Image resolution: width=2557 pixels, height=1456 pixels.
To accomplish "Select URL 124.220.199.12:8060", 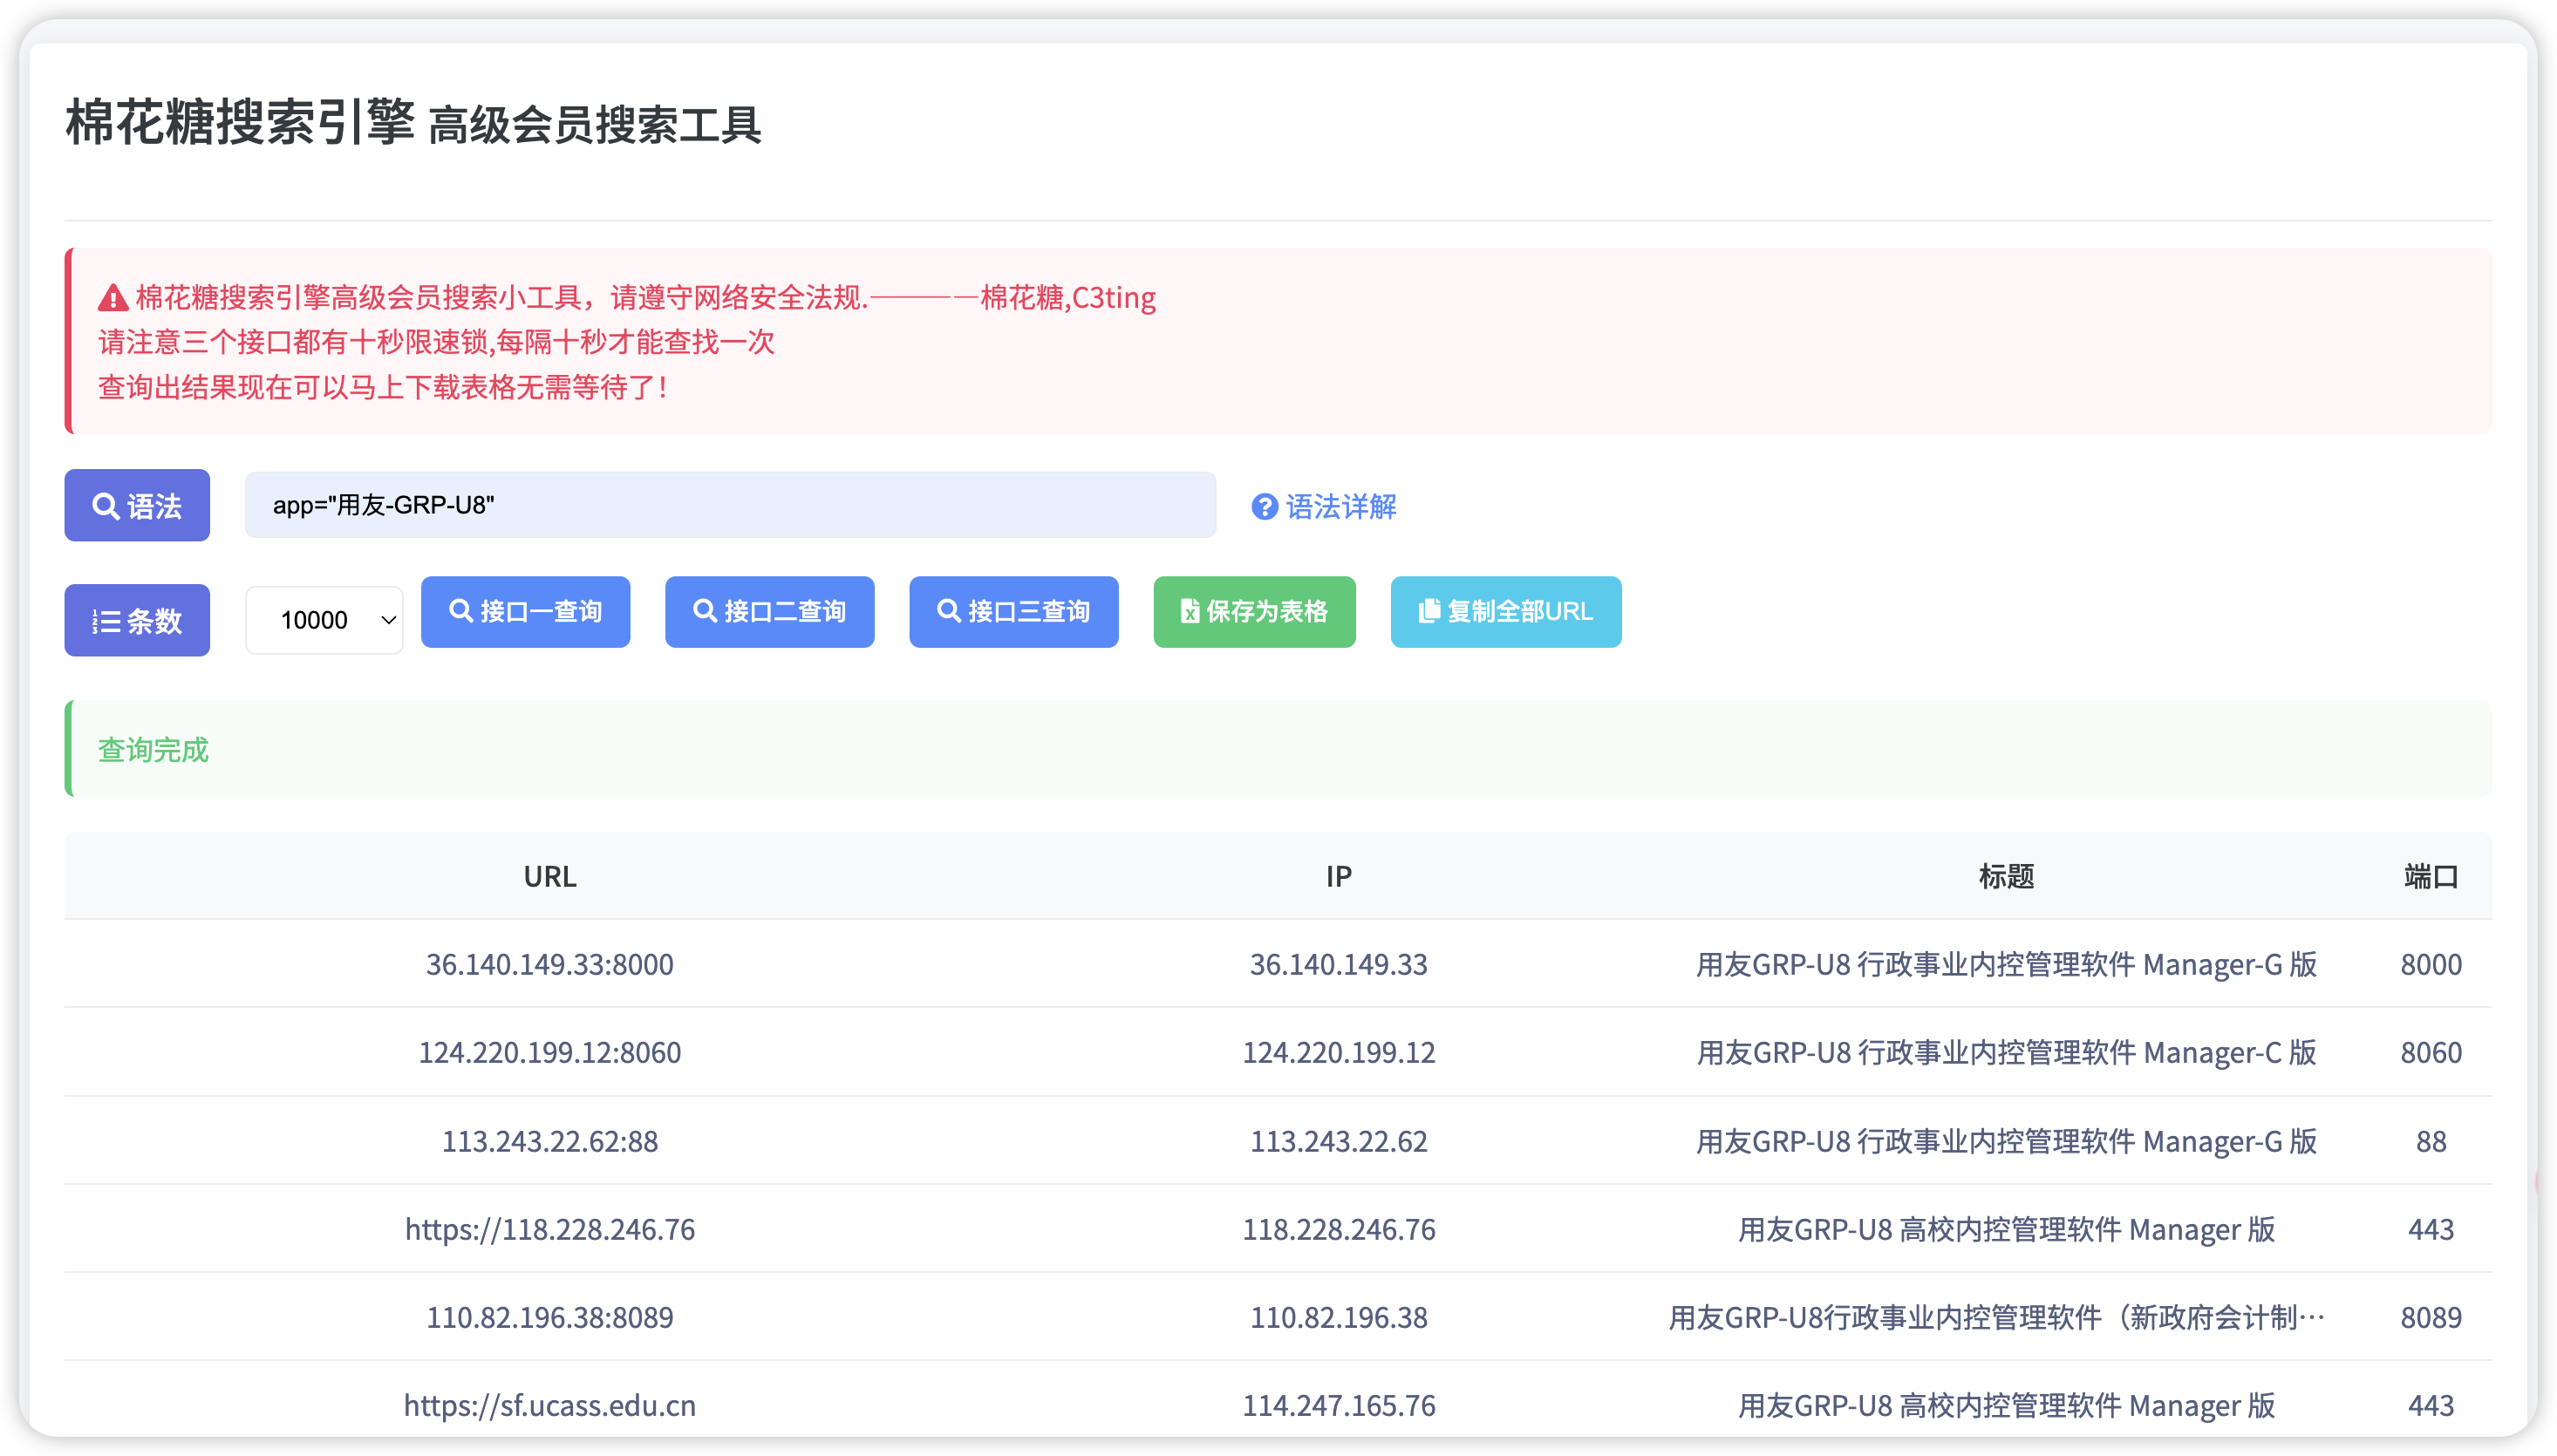I will [550, 1052].
